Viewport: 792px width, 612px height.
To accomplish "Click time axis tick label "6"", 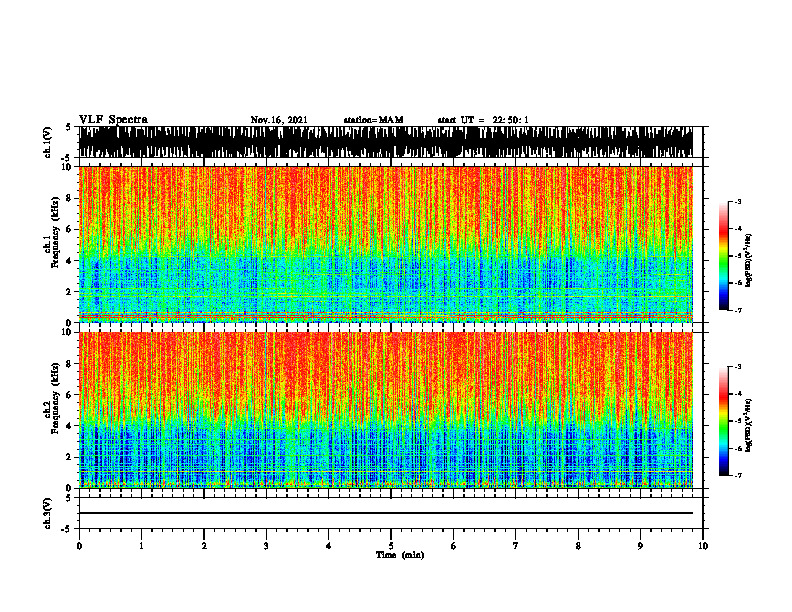I will pyautogui.click(x=454, y=546).
